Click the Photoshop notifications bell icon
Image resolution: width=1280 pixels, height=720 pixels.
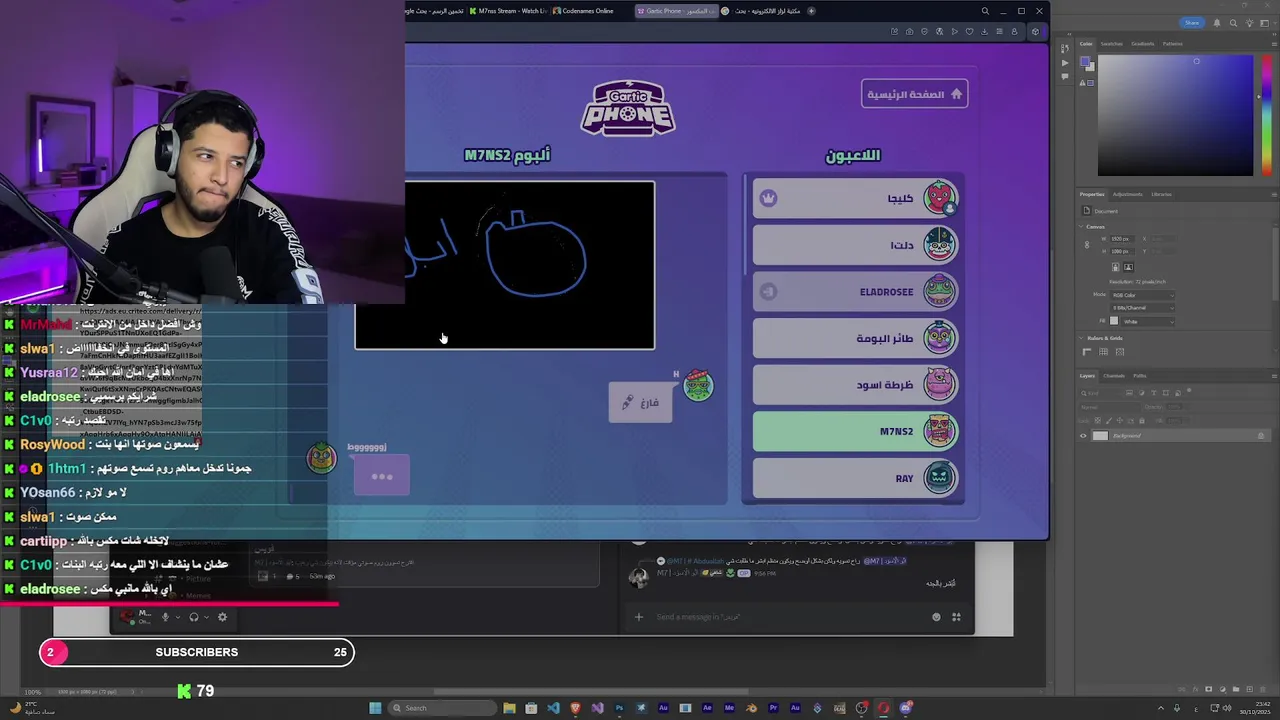(1217, 23)
